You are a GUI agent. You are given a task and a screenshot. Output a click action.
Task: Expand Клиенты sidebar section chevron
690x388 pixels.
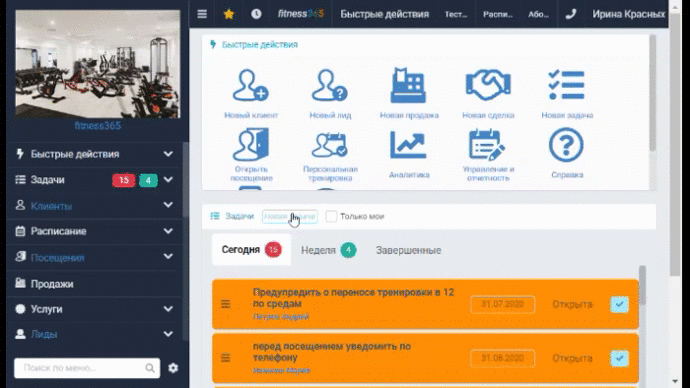point(168,205)
